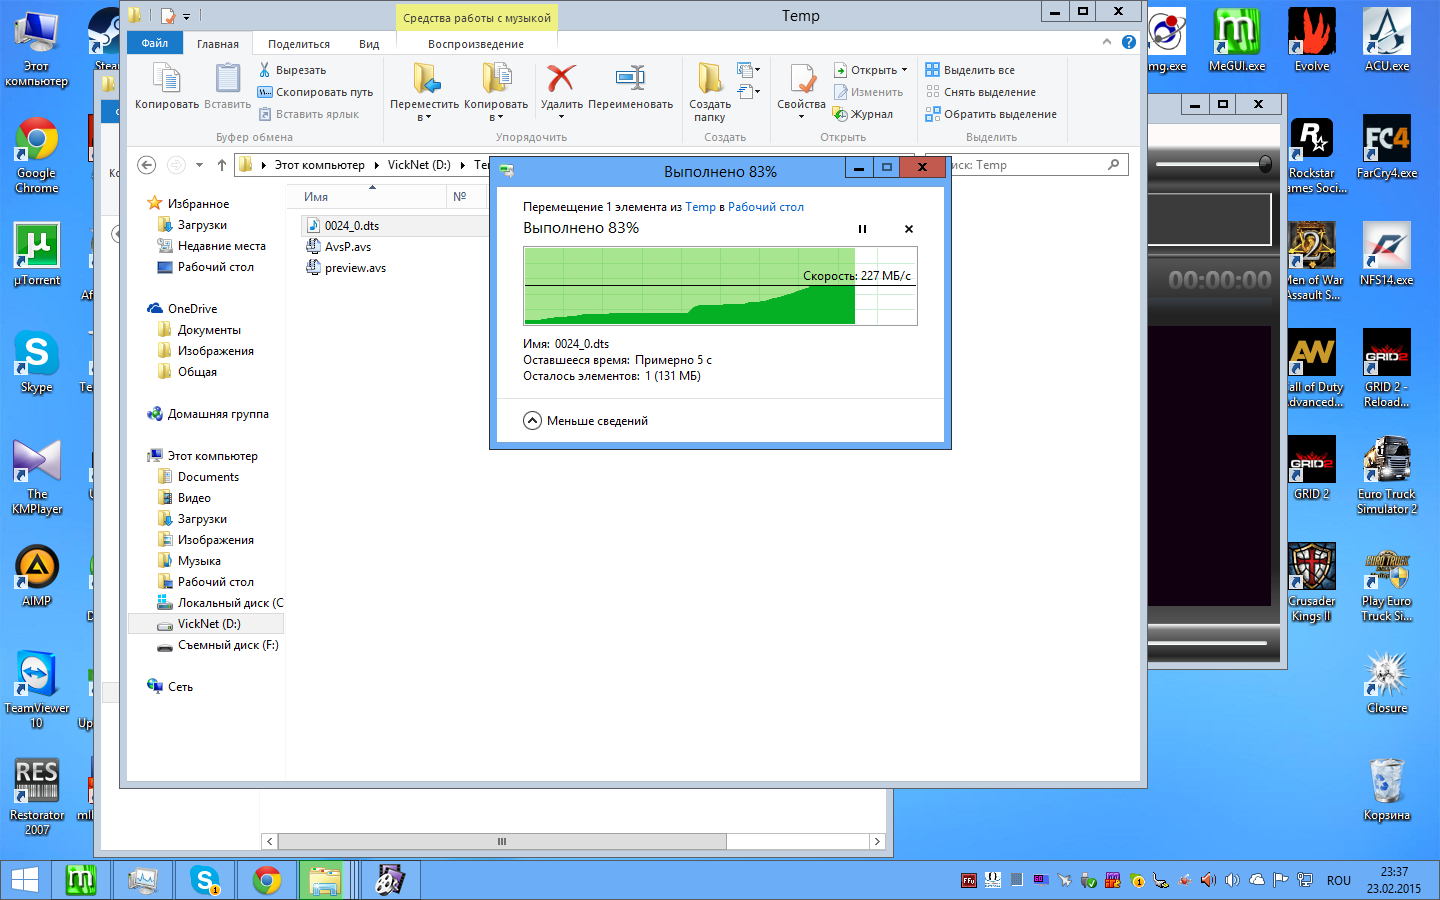Image resolution: width=1440 pixels, height=900 pixels.
Task: Open Skype from the taskbar
Action: 204,880
